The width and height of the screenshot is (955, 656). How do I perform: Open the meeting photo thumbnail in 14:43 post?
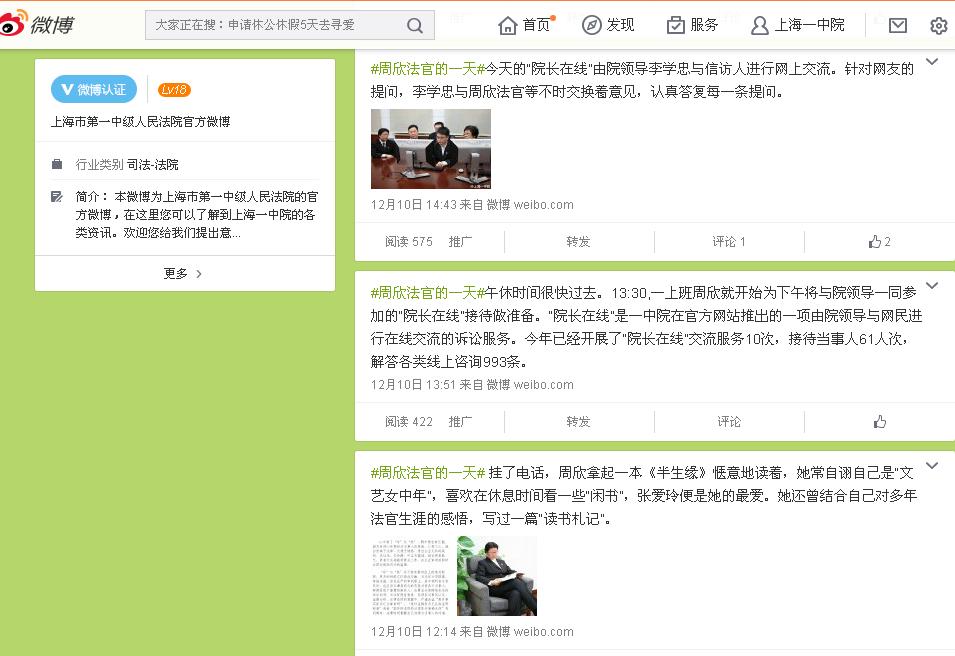point(431,149)
